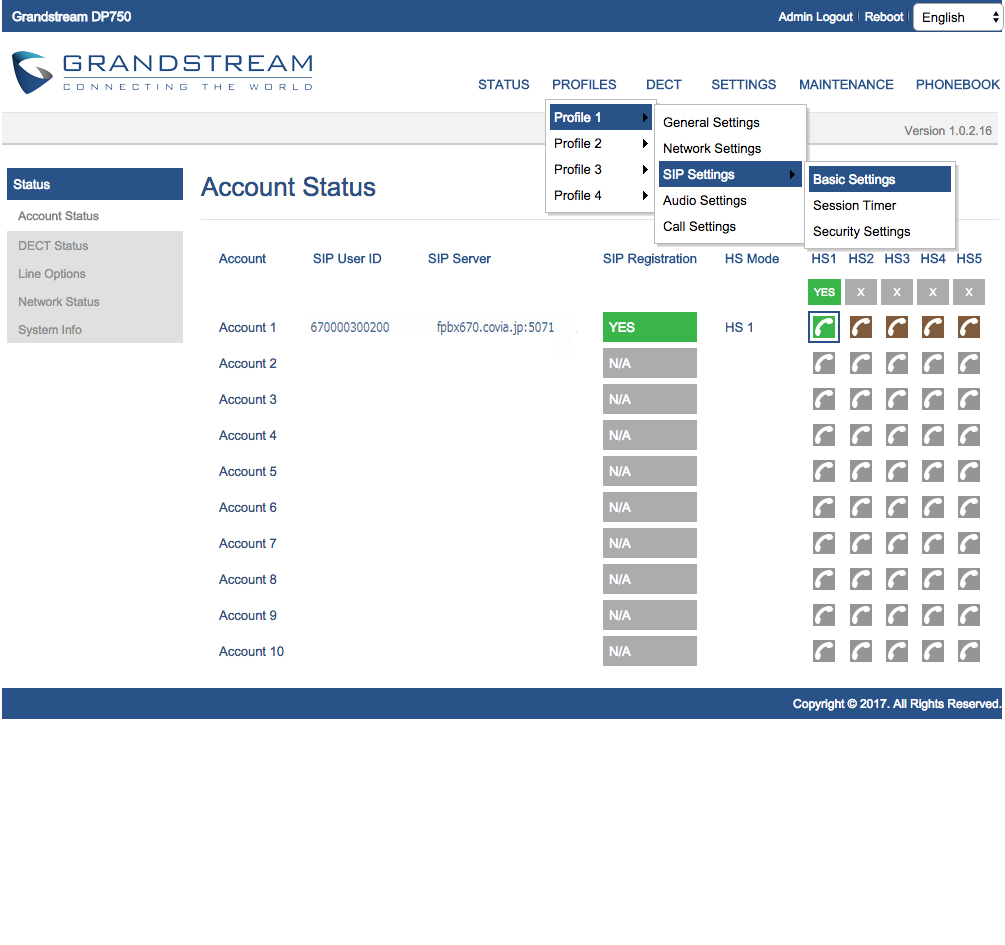Click the Grandstream logo
1005x945 pixels.
162,72
